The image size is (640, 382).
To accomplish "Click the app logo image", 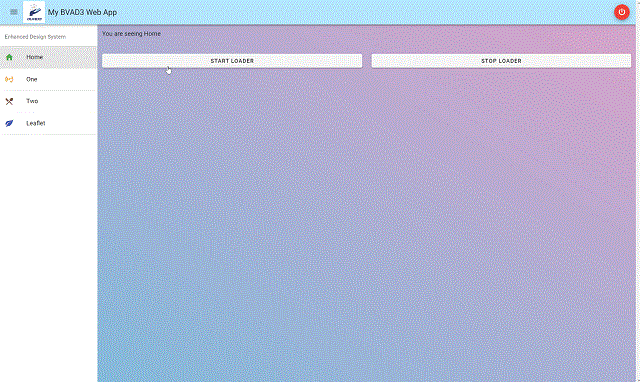I will coord(34,12).
